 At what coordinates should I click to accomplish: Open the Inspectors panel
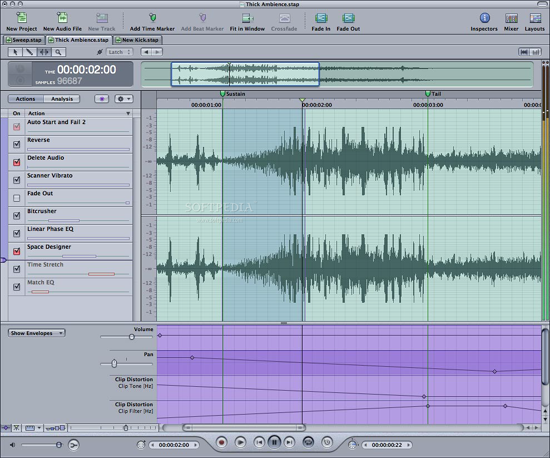(484, 18)
